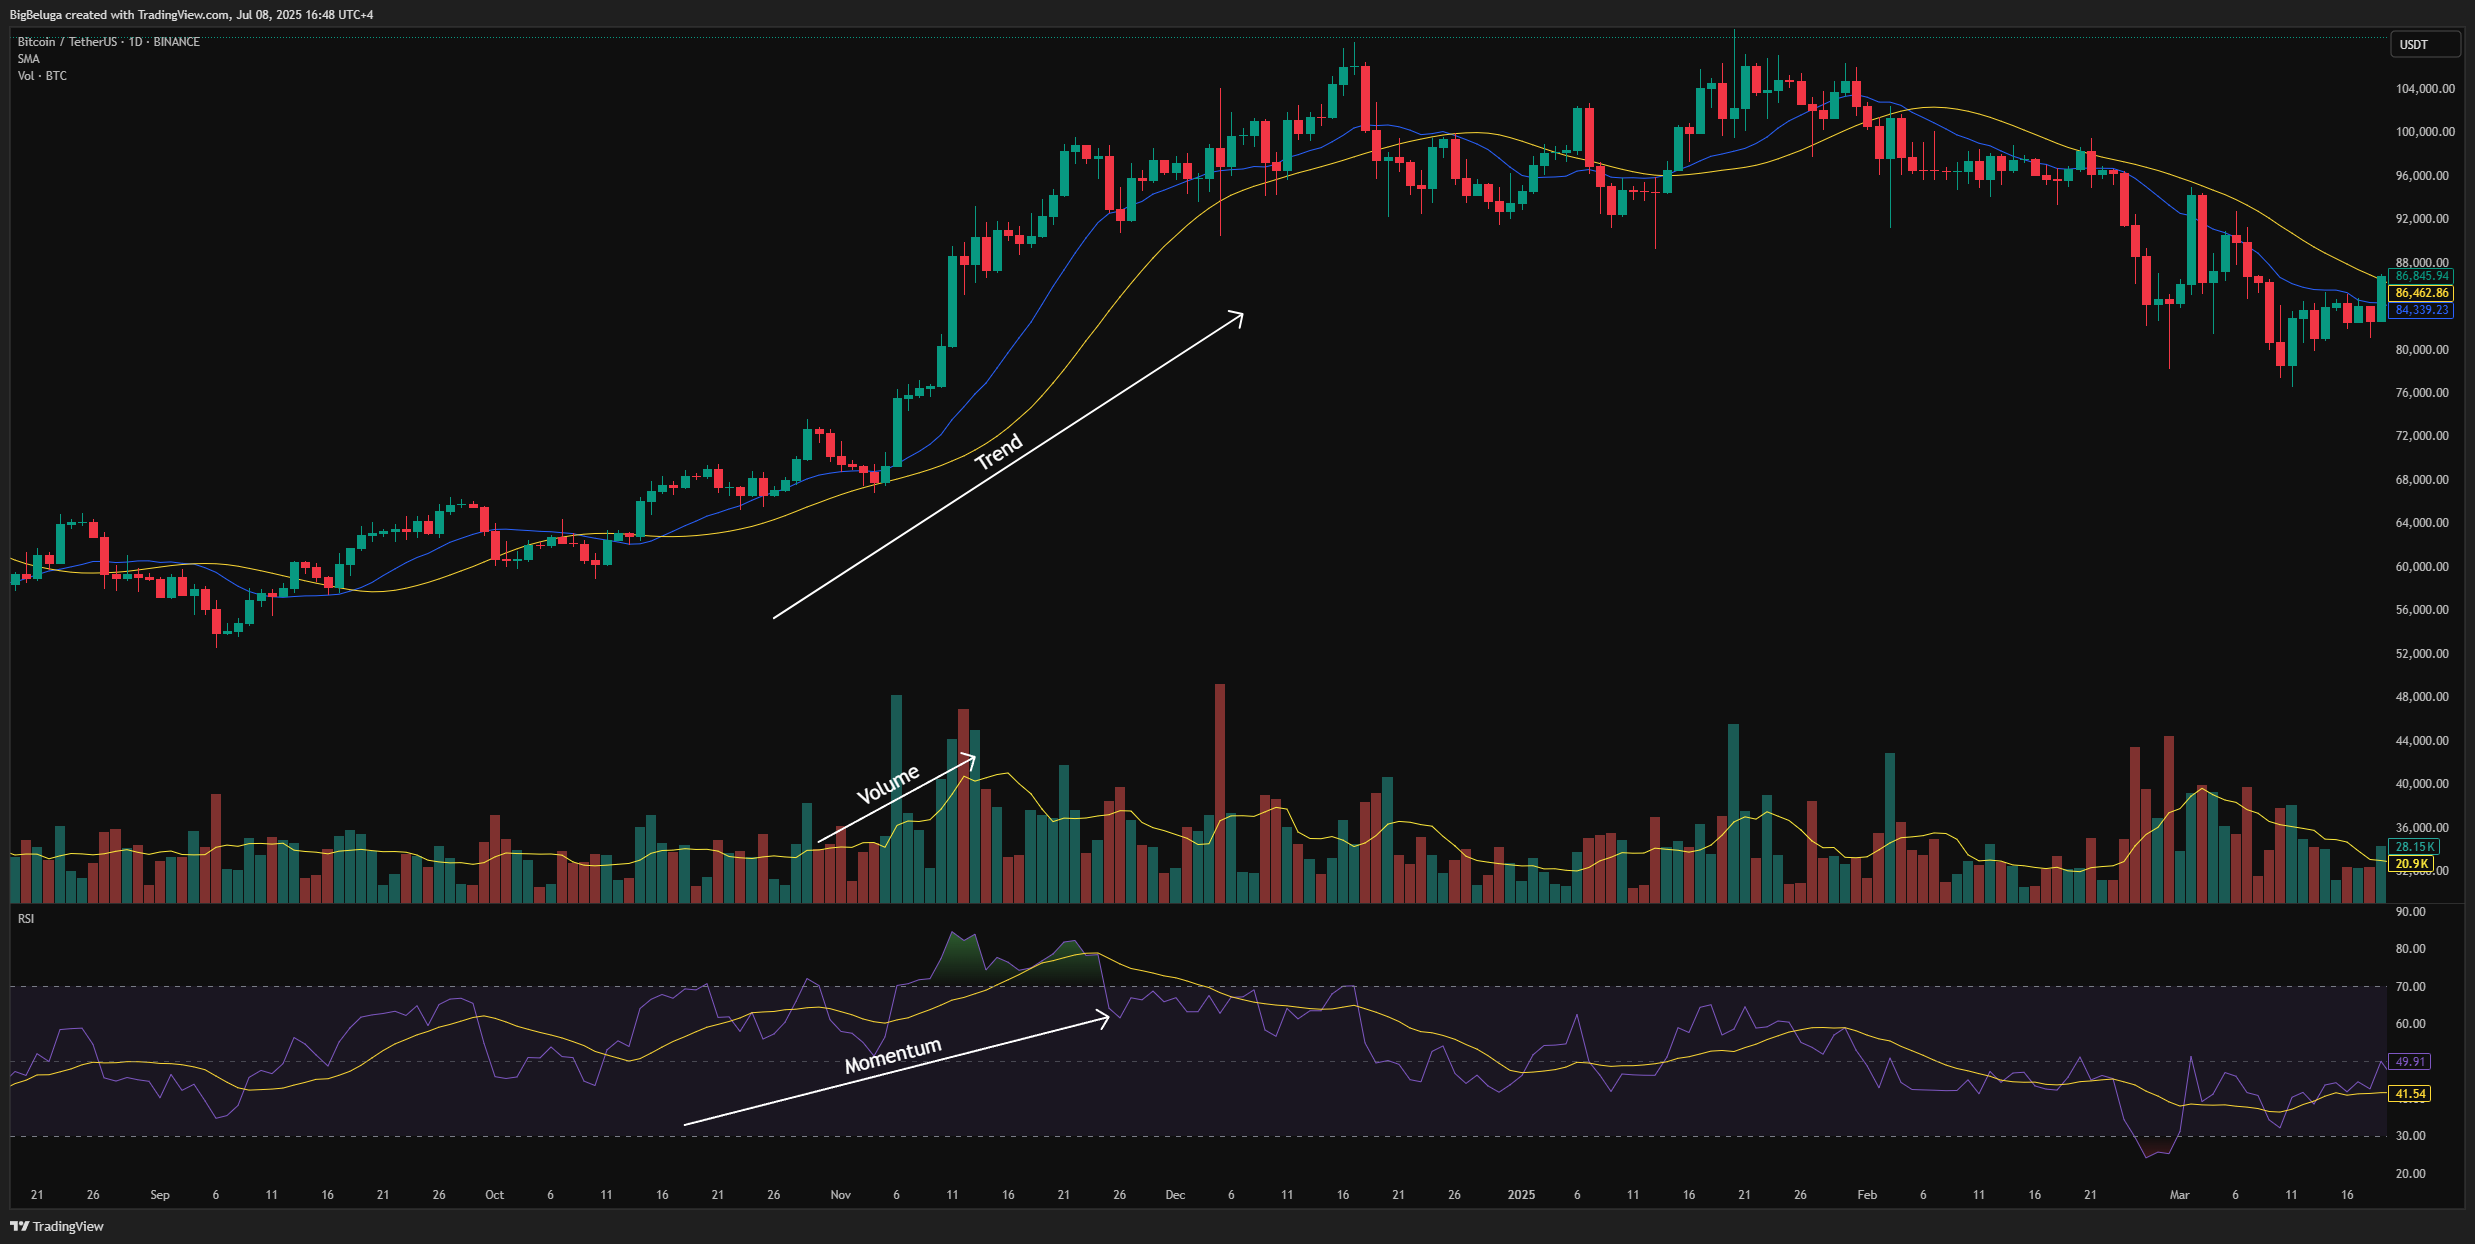Image resolution: width=2475 pixels, height=1244 pixels.
Task: Click the 64,000.00 price axis tick
Action: pyautogui.click(x=2423, y=523)
